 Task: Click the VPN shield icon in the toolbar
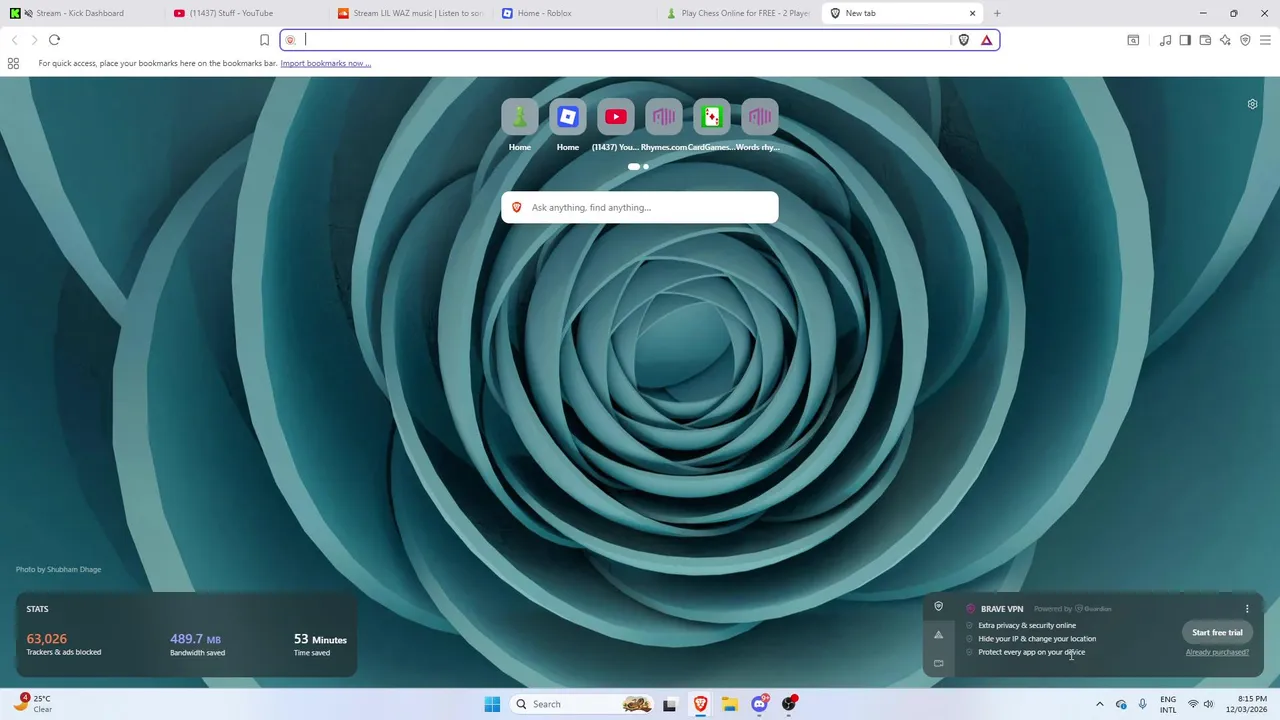(1245, 40)
